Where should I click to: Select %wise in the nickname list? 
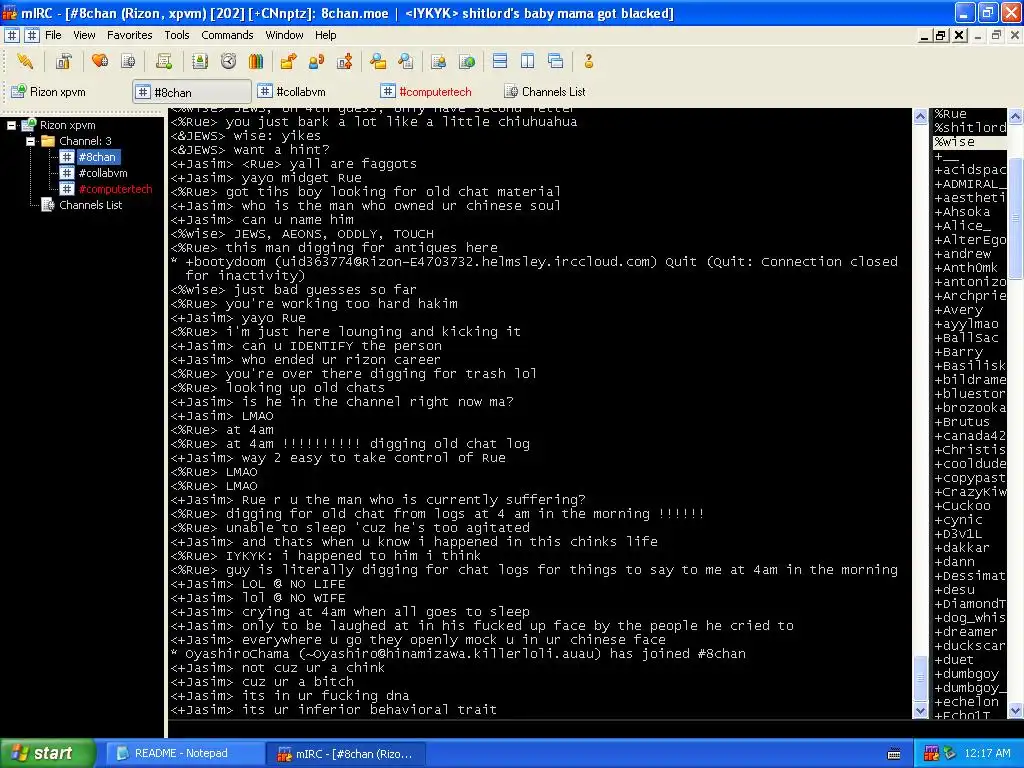pos(969,142)
